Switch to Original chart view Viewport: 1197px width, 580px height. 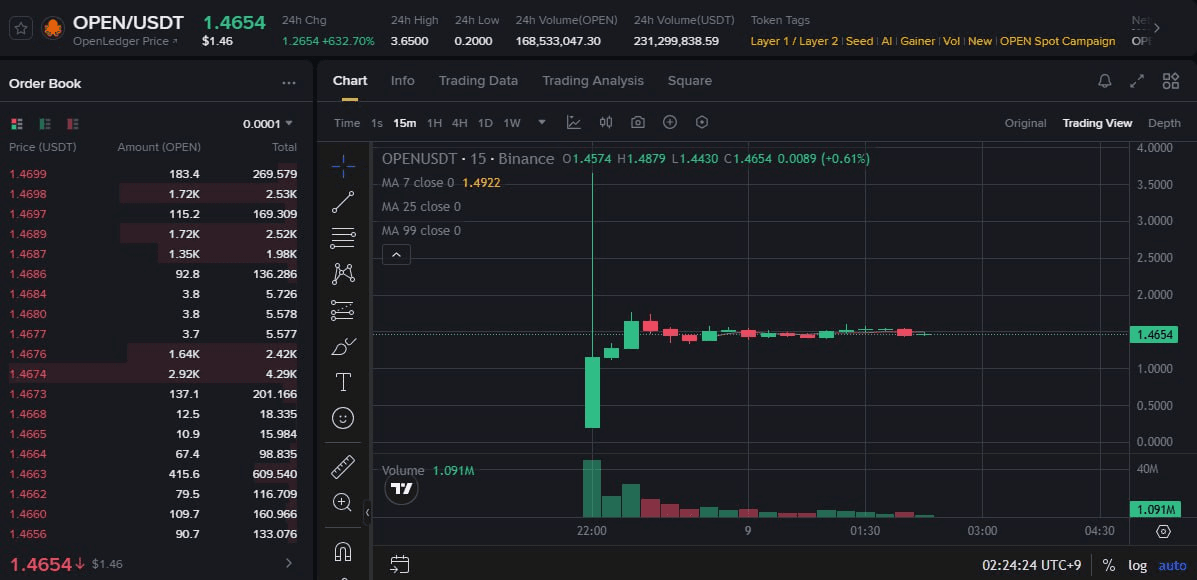(x=1025, y=123)
